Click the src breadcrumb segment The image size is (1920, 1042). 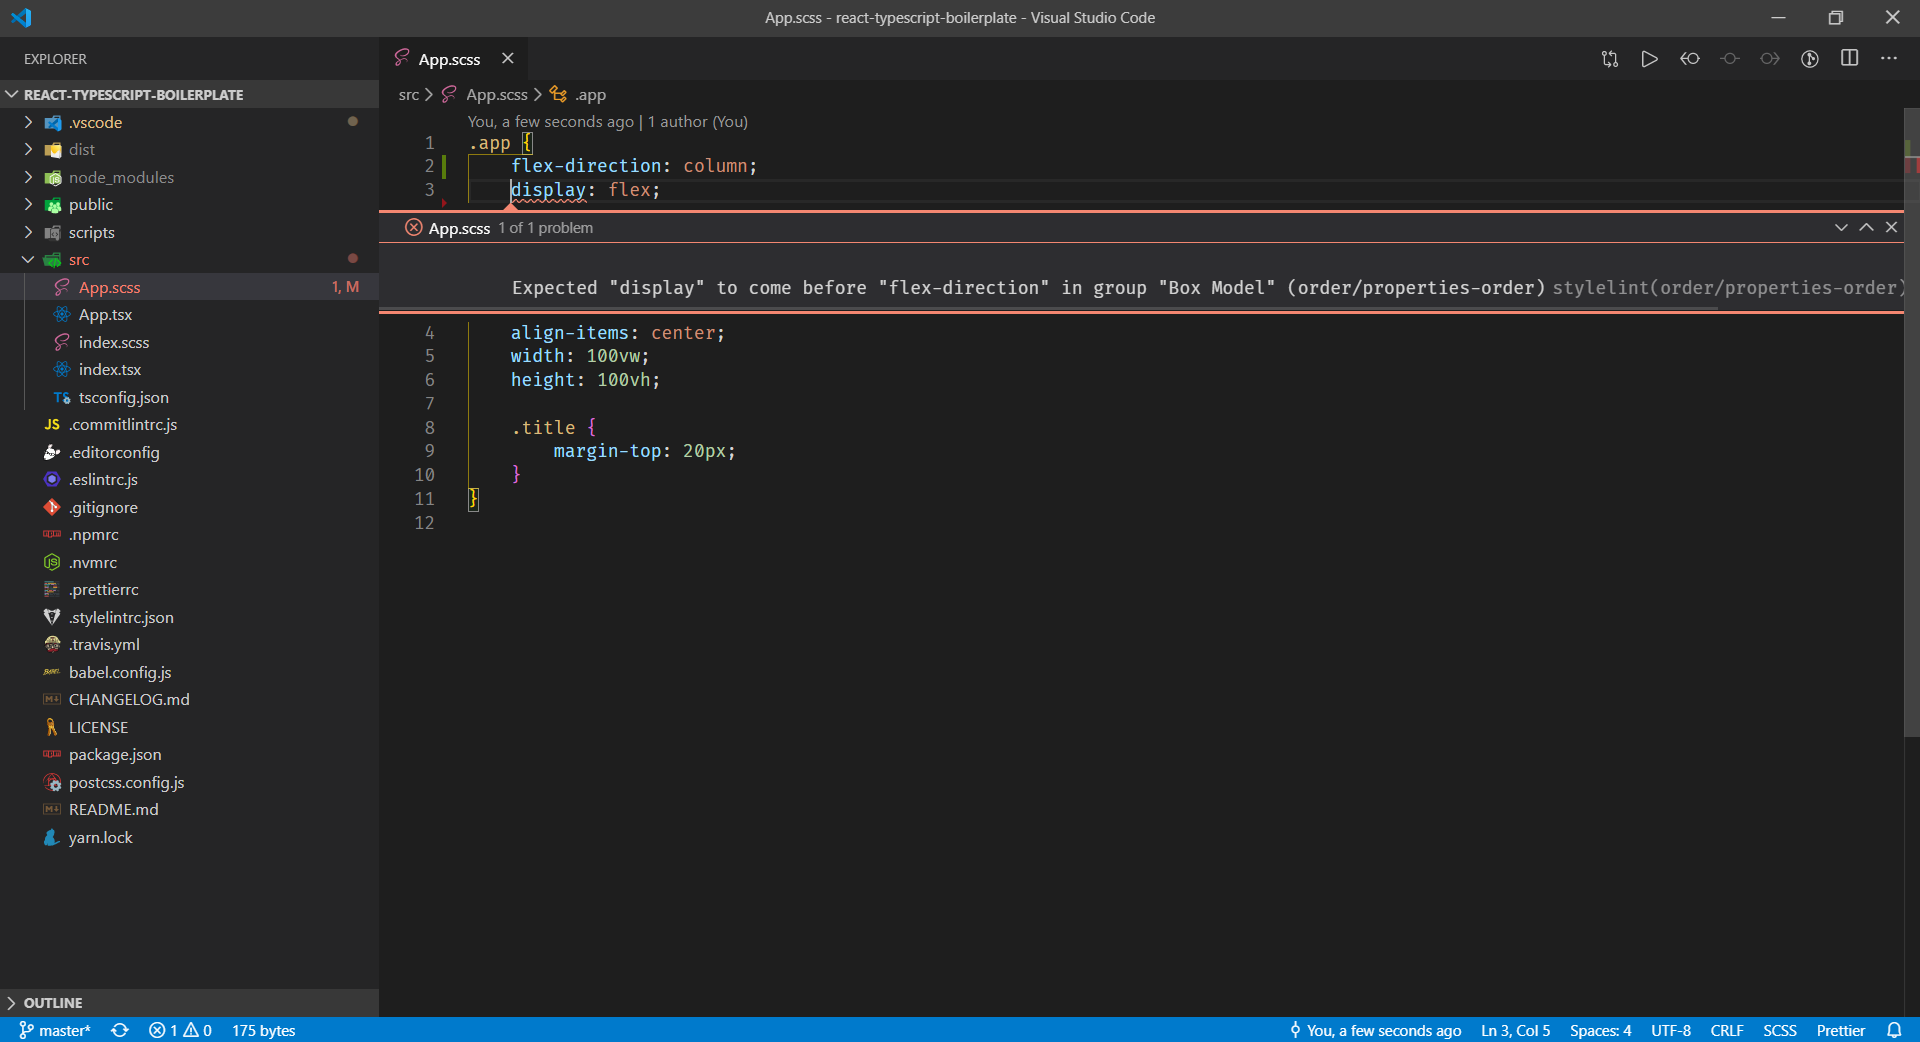408,94
